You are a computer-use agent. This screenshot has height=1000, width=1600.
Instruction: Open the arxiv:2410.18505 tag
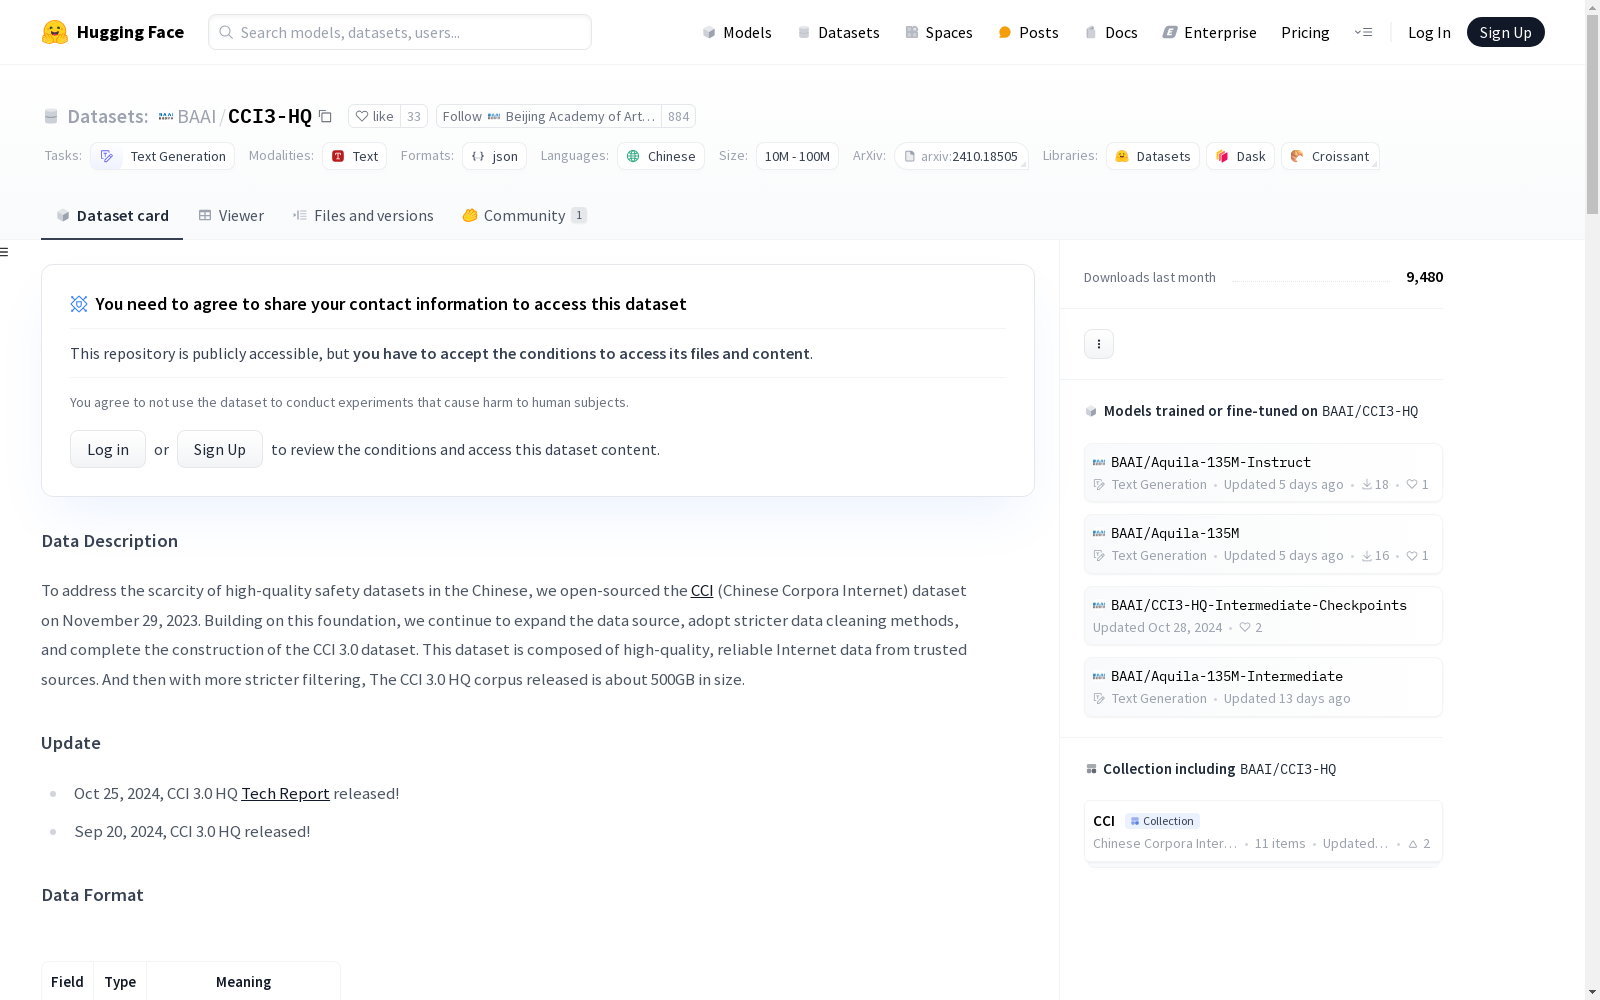[961, 156]
